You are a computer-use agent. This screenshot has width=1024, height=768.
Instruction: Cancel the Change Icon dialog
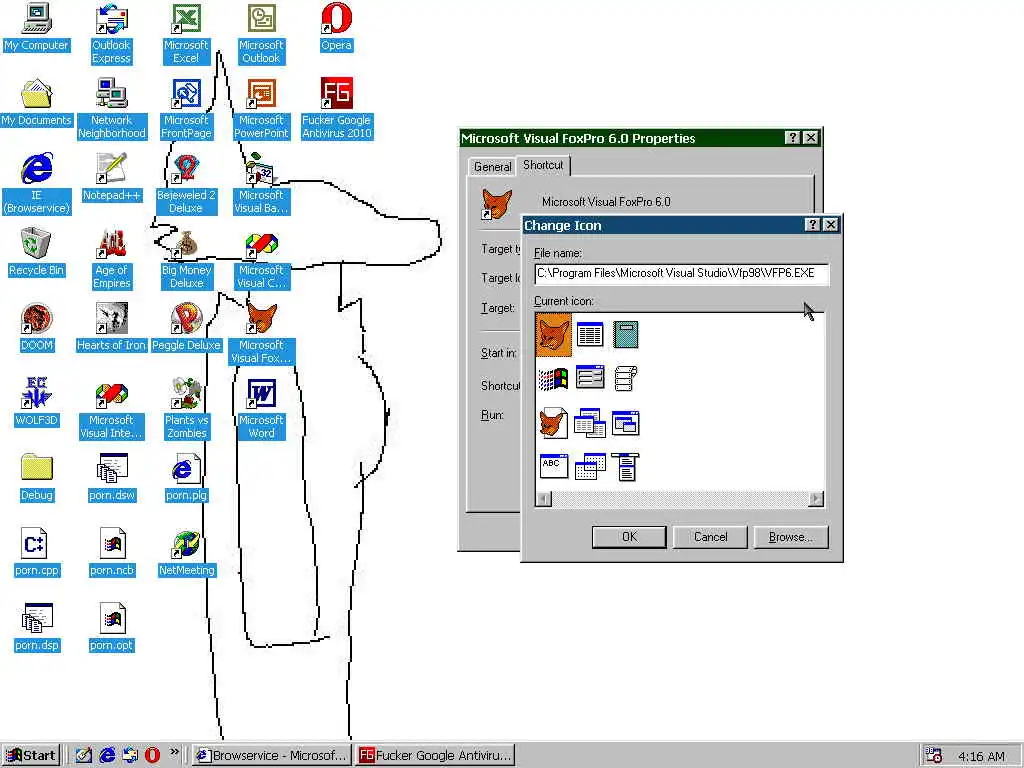(x=711, y=537)
